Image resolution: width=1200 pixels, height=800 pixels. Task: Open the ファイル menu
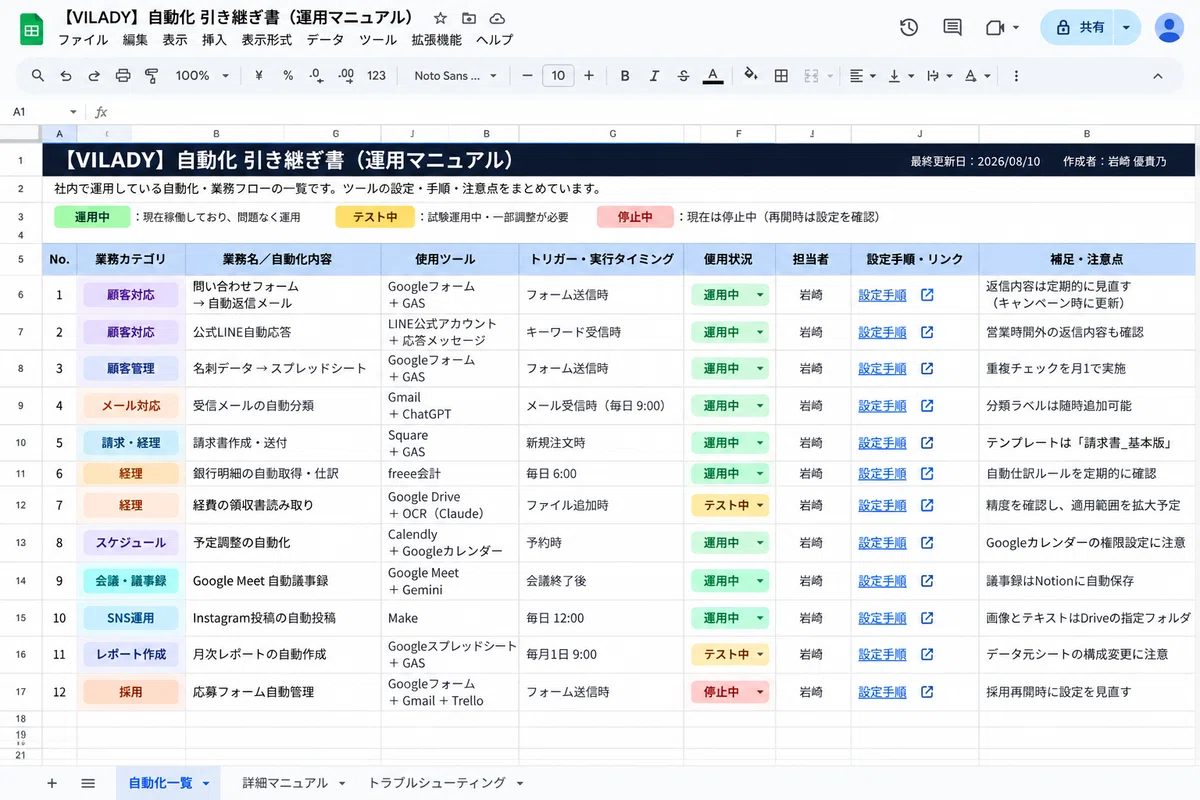(83, 40)
